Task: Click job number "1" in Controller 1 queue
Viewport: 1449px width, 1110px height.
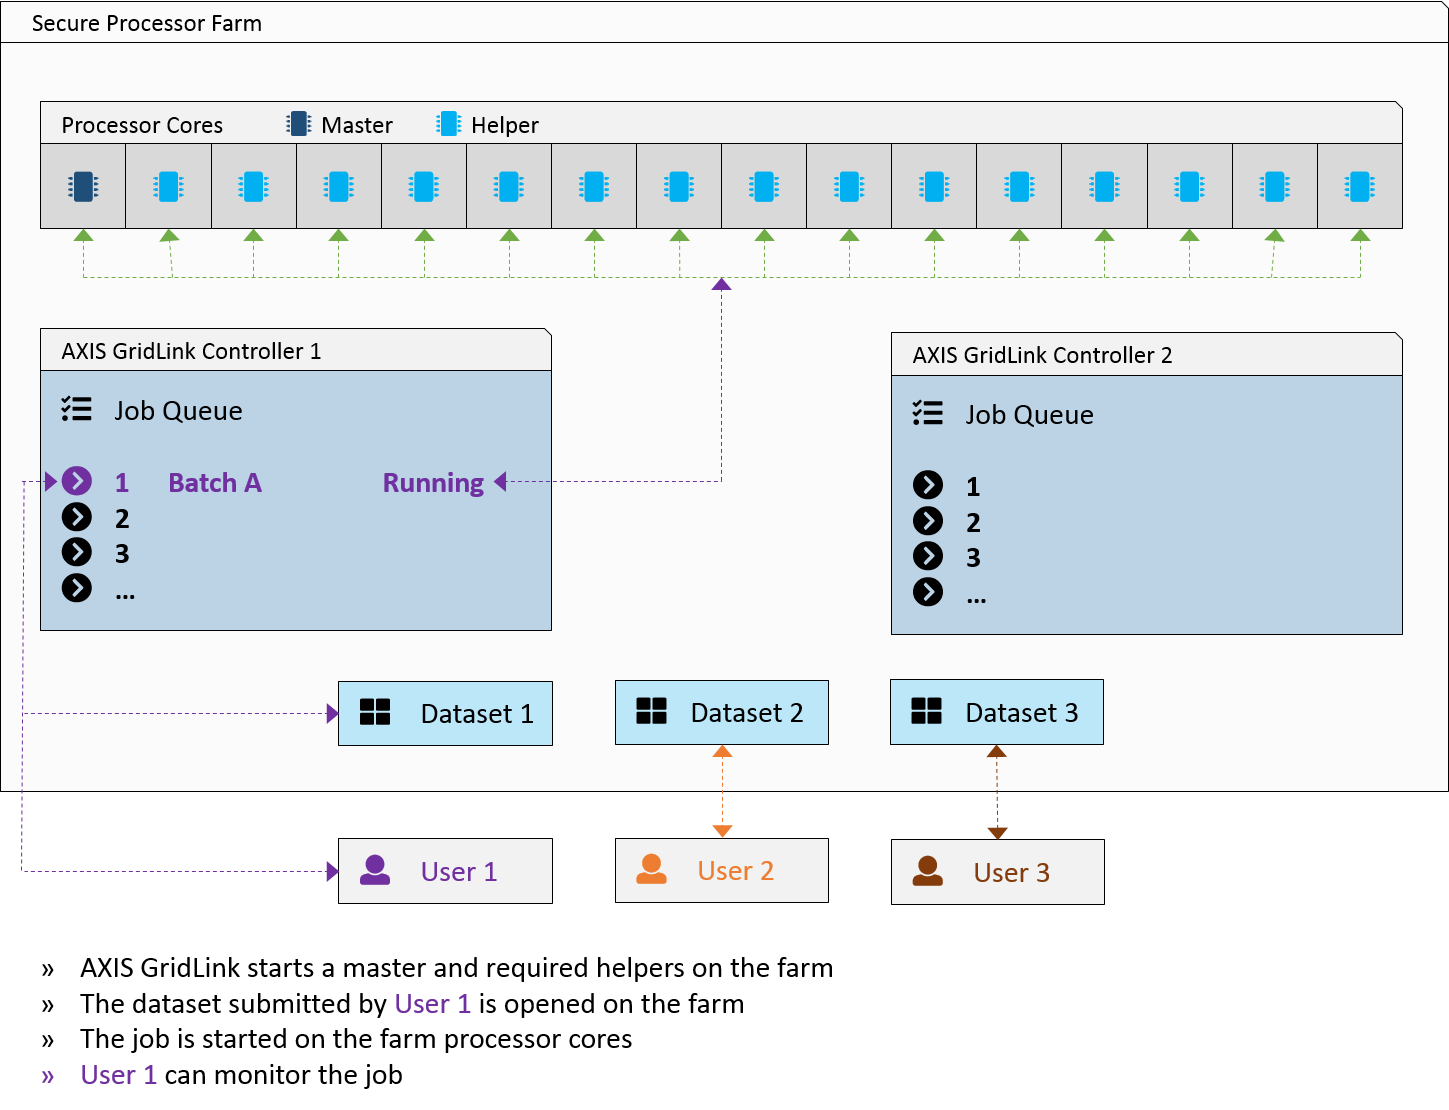Action: tap(122, 483)
